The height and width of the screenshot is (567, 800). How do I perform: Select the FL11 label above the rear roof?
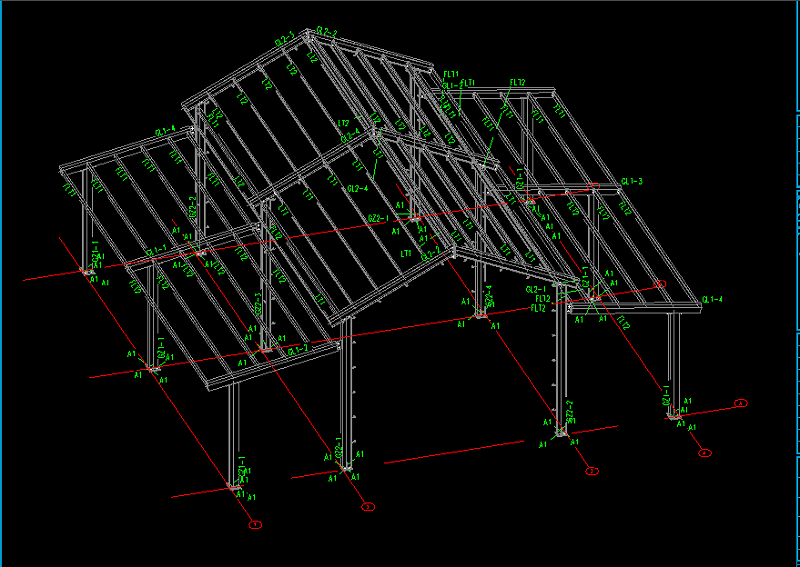451,74
